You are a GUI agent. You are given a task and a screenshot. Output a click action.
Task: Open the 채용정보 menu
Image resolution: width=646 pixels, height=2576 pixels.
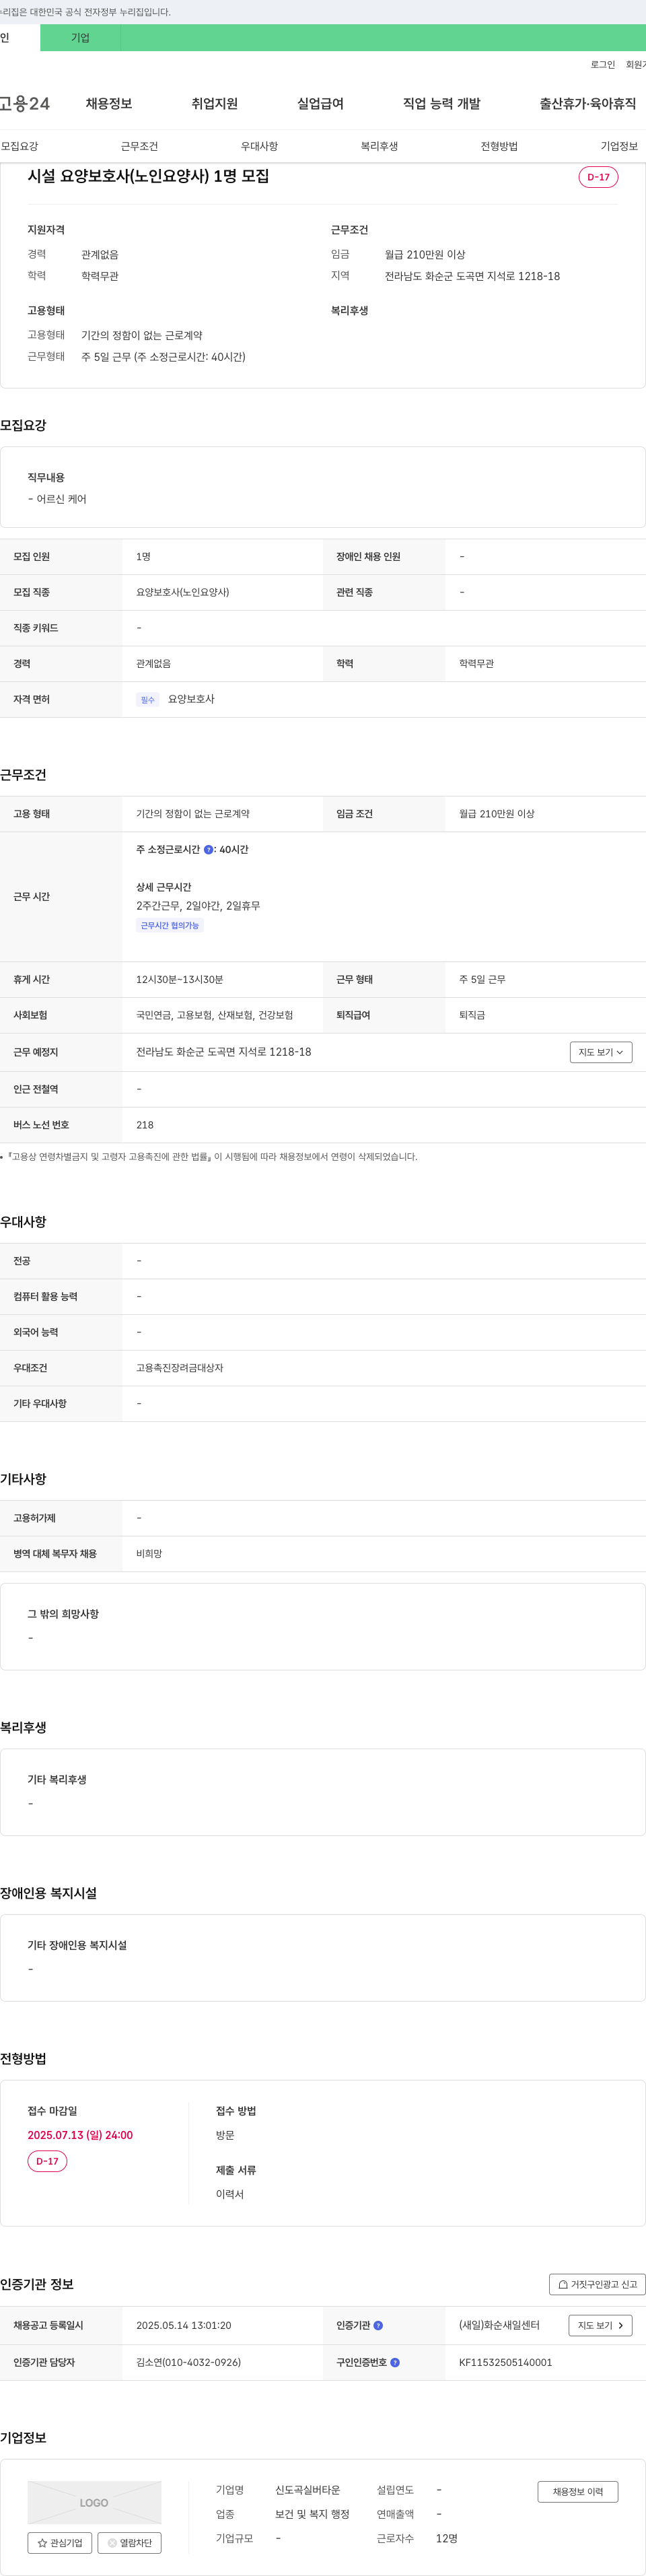(109, 103)
